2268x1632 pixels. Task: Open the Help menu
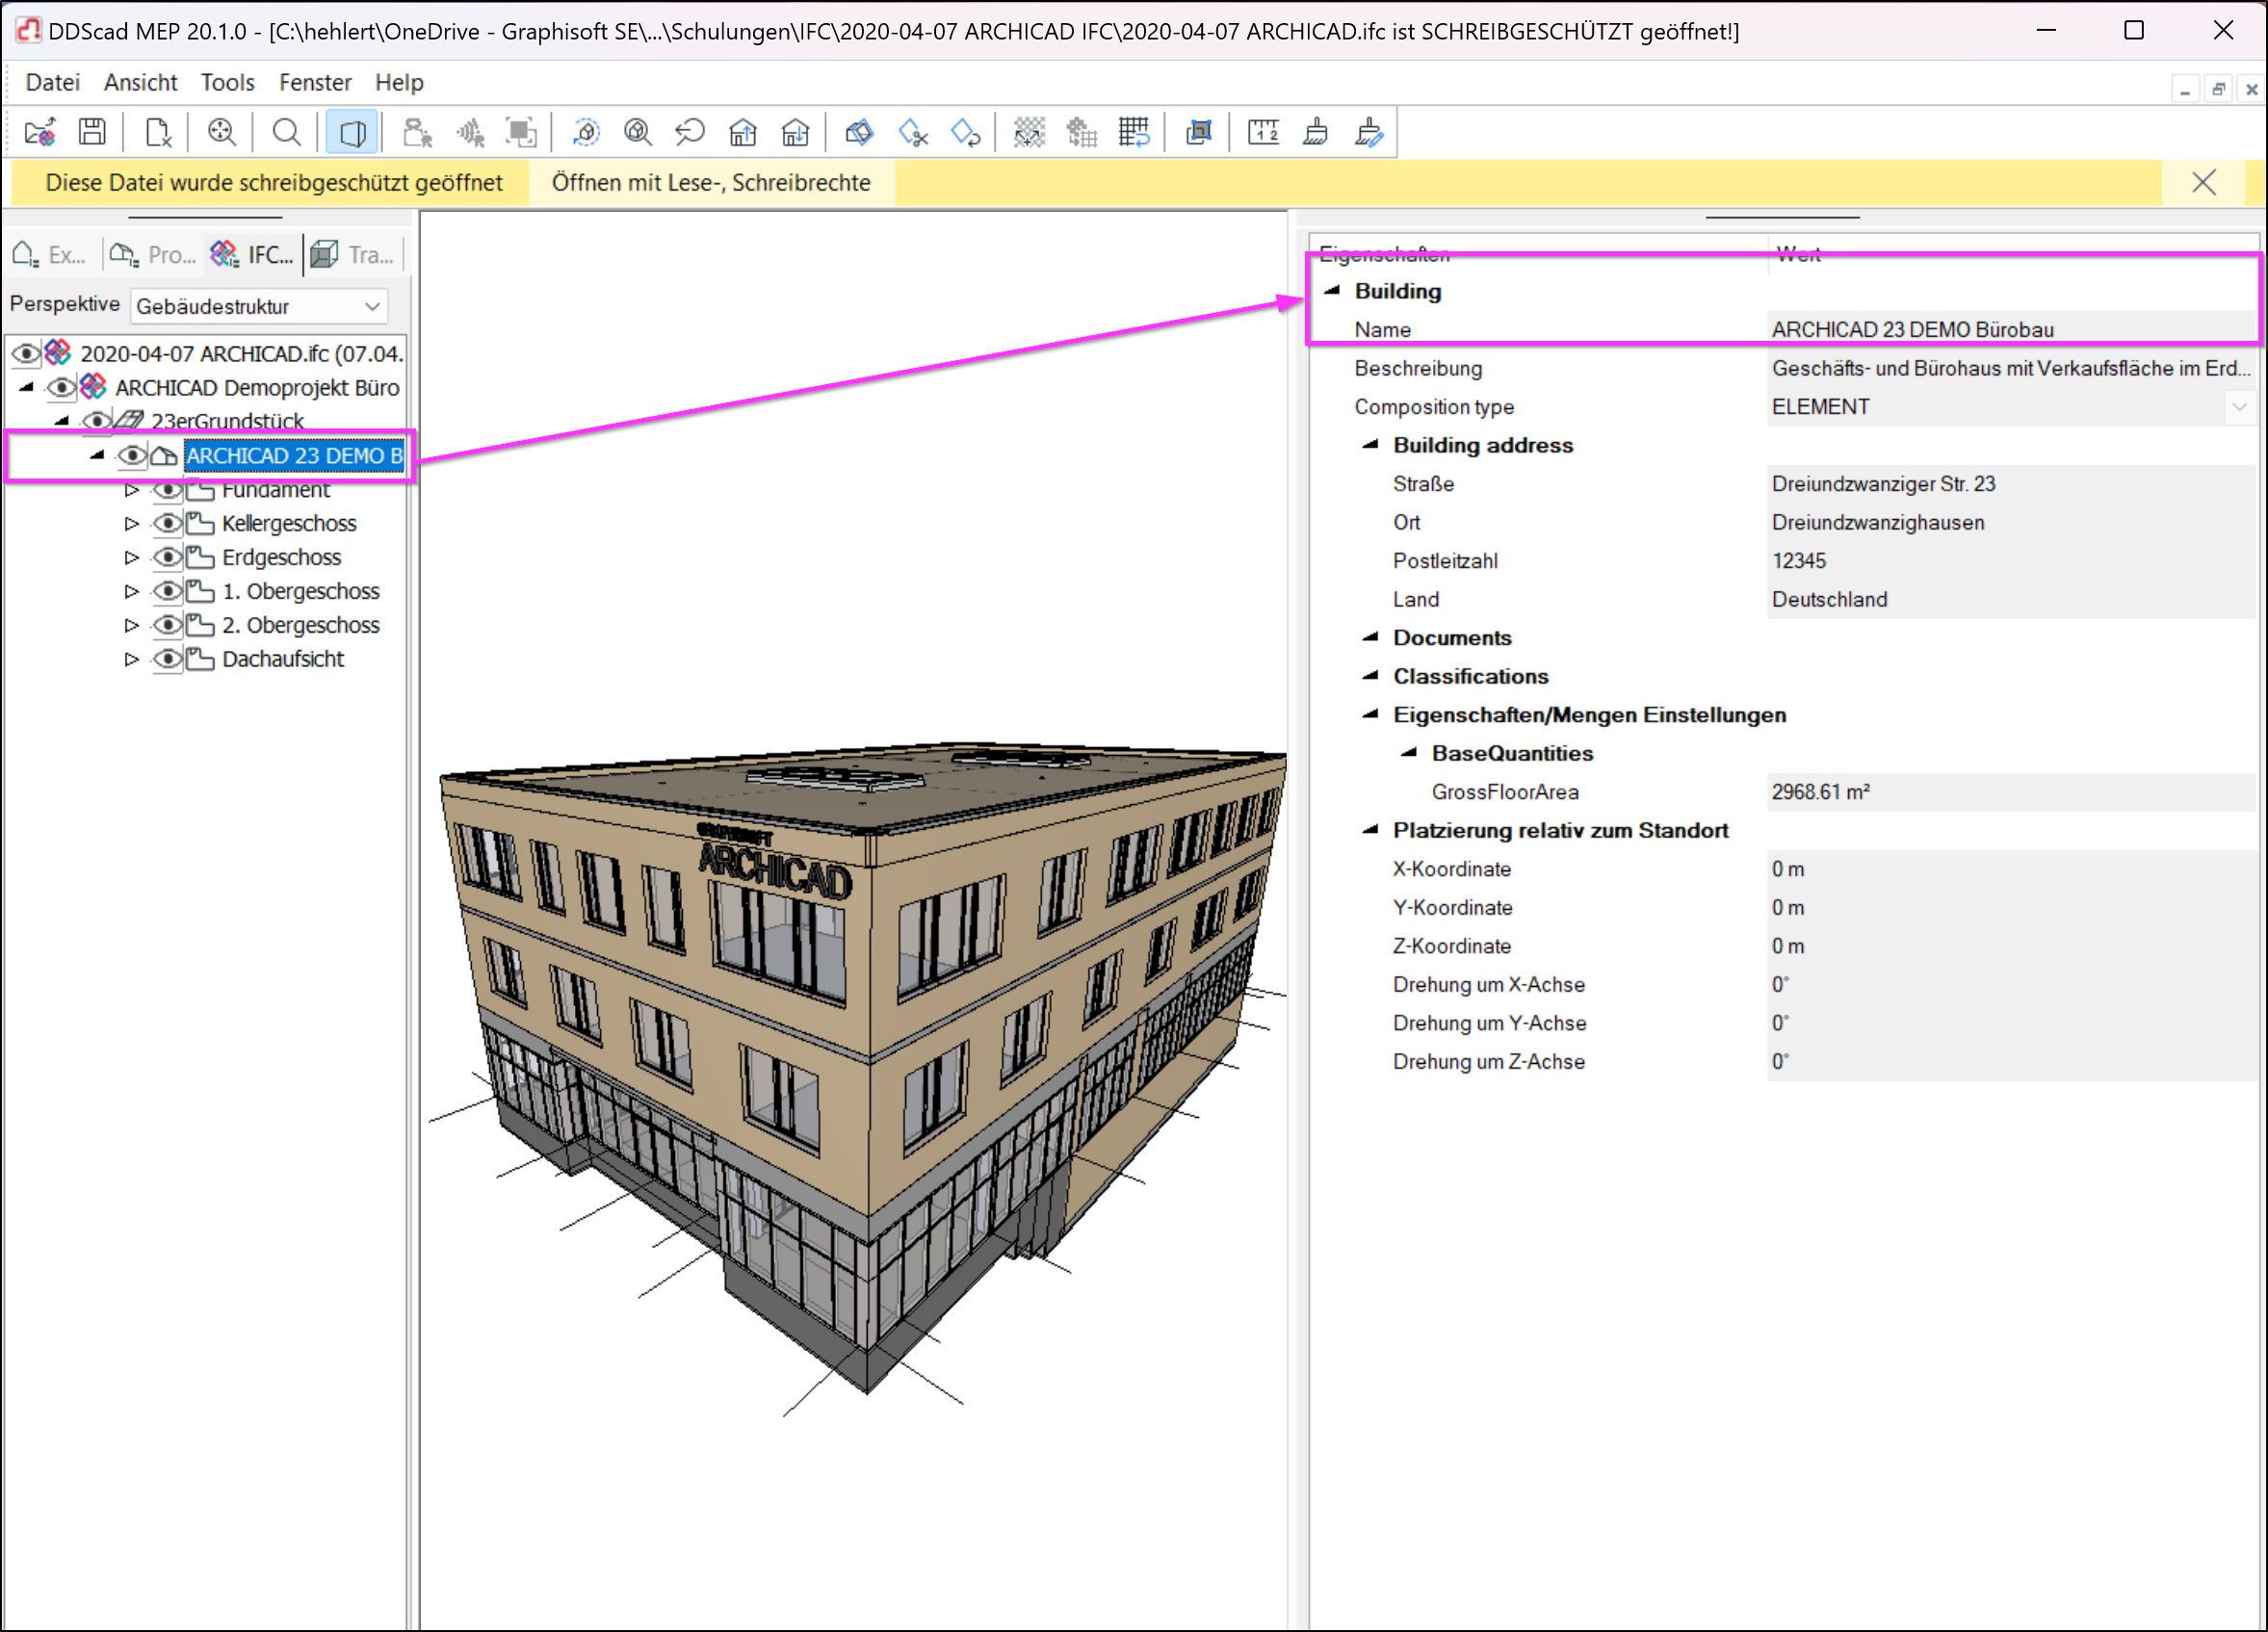tap(399, 82)
